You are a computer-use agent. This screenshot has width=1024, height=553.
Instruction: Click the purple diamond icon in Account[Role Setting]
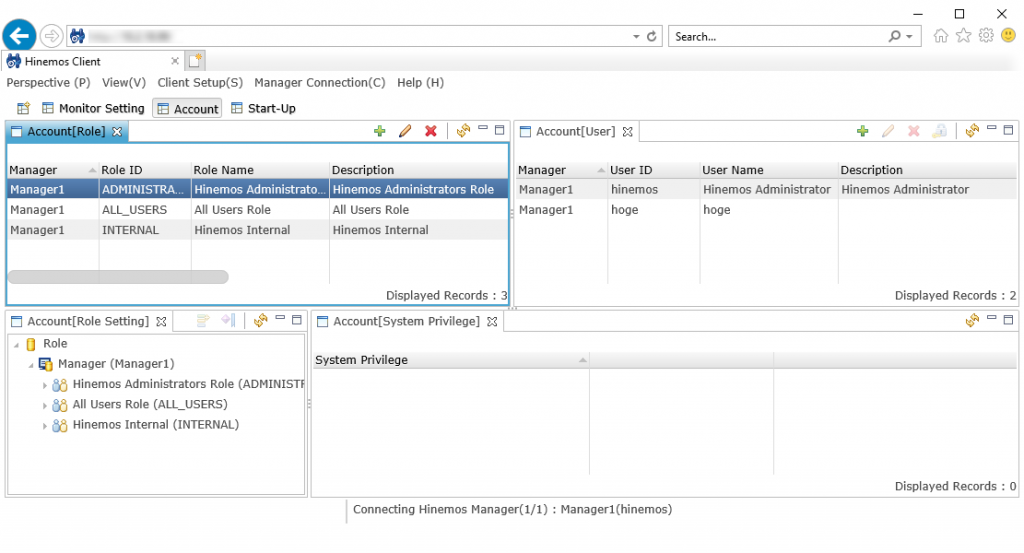point(228,321)
